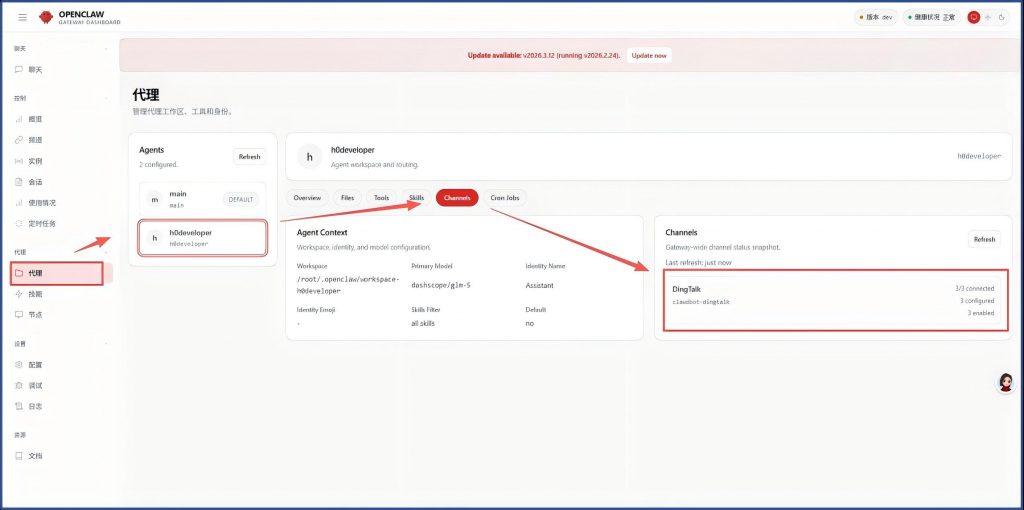Open 概览 overview in the sidebar
Viewport: 1024px width, 510px height.
[35, 119]
